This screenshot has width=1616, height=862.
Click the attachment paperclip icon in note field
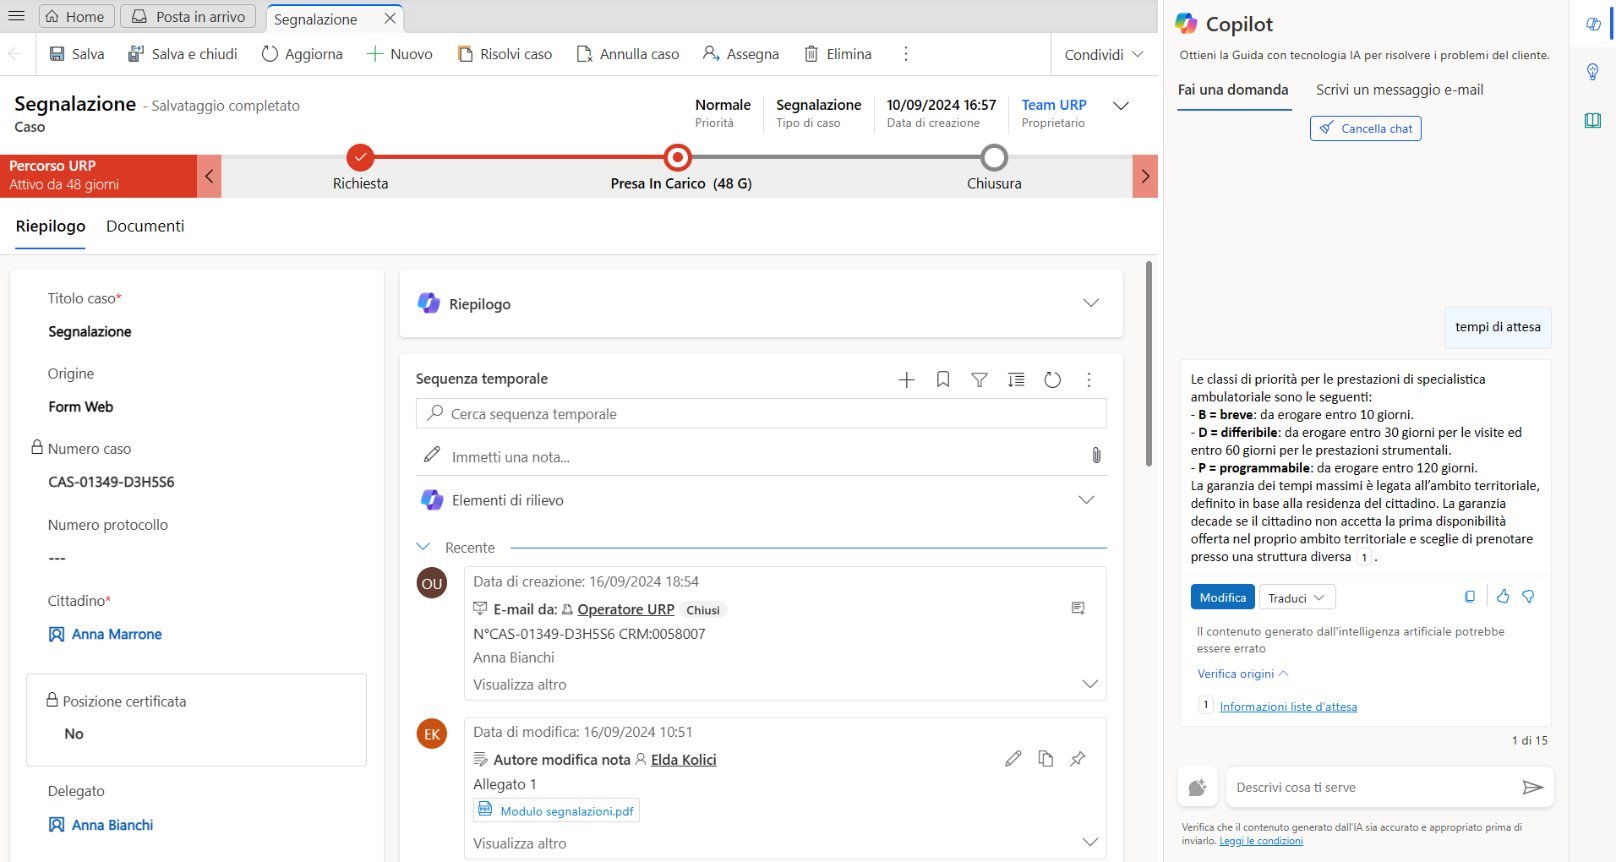[x=1096, y=456]
